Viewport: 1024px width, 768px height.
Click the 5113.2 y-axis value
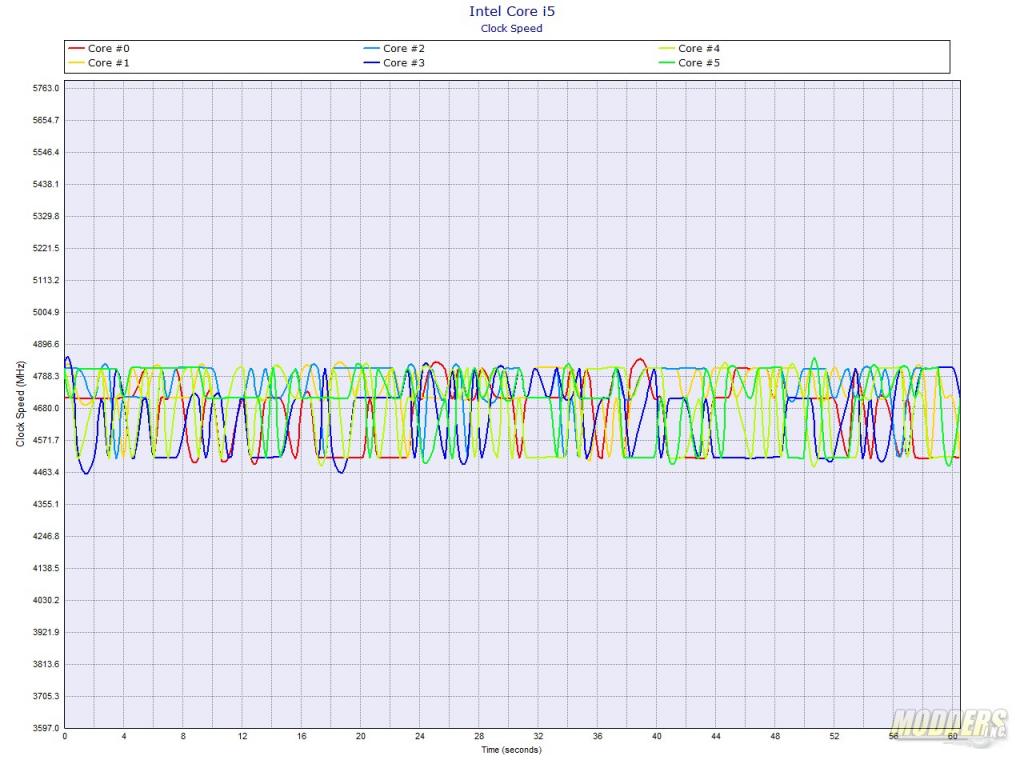coord(46,280)
